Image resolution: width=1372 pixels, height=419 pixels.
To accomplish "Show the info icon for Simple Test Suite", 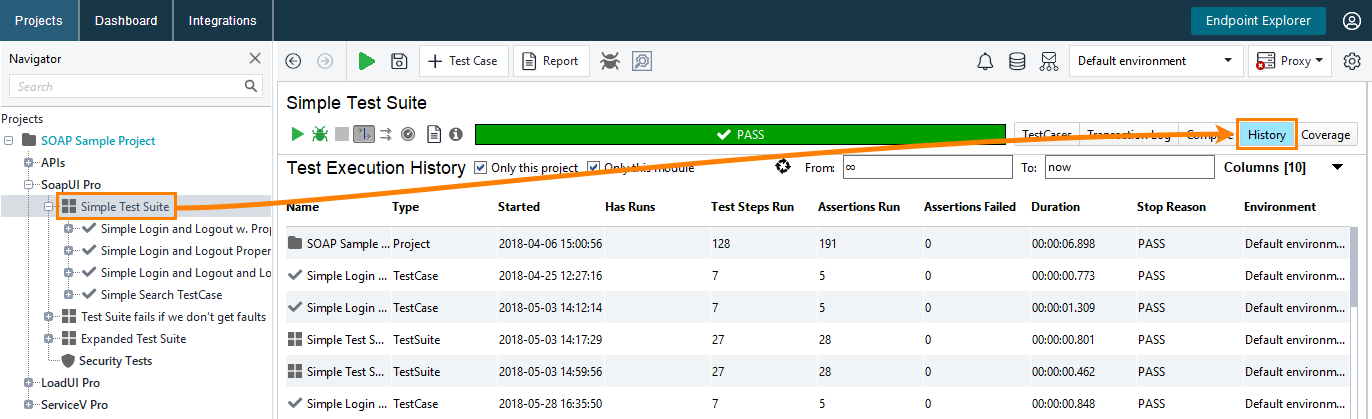I will click(x=456, y=133).
